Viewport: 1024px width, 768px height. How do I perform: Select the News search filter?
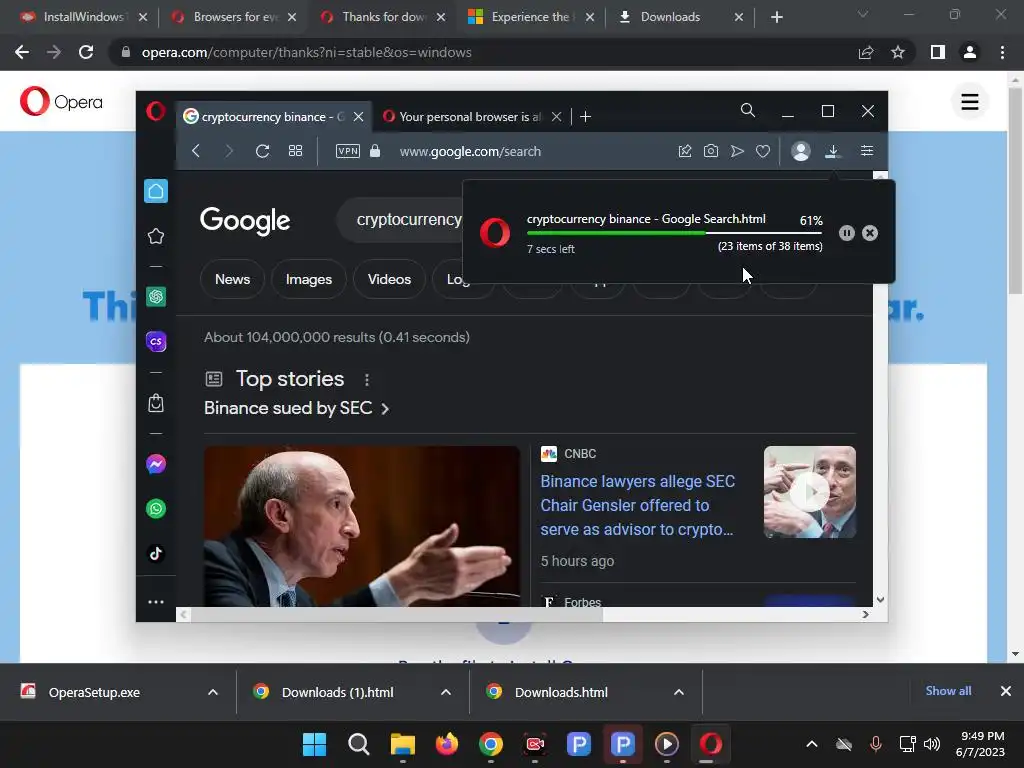point(232,280)
